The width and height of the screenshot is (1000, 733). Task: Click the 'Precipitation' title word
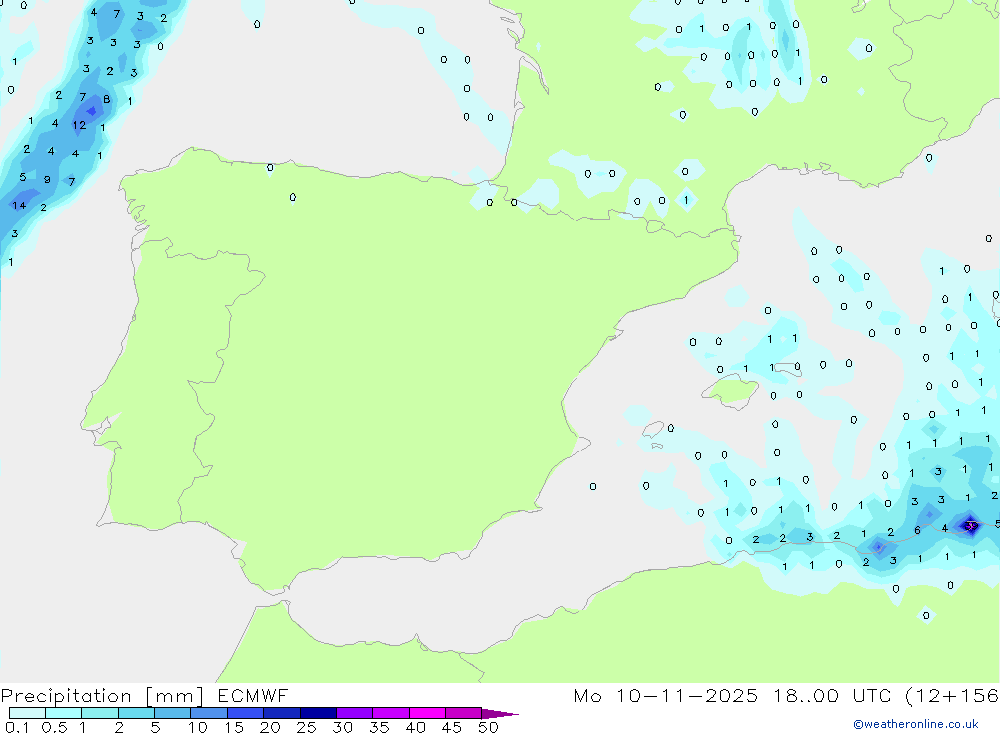click(66, 695)
